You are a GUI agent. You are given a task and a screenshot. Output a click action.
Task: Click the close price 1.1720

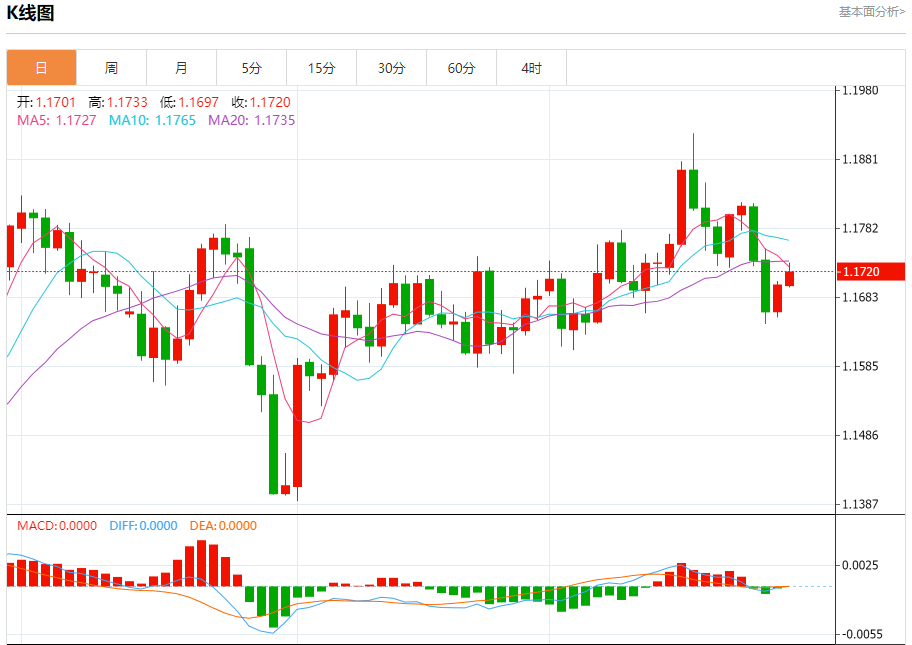tap(270, 102)
